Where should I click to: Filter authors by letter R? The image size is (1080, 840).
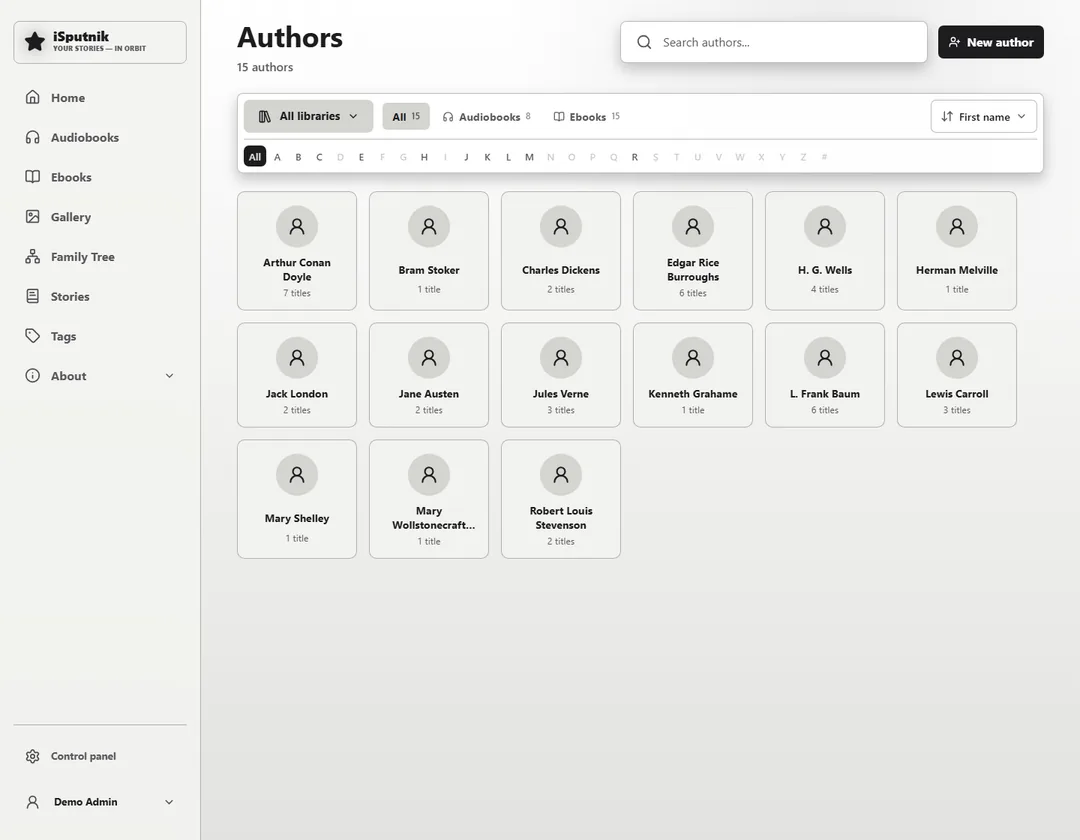(634, 157)
